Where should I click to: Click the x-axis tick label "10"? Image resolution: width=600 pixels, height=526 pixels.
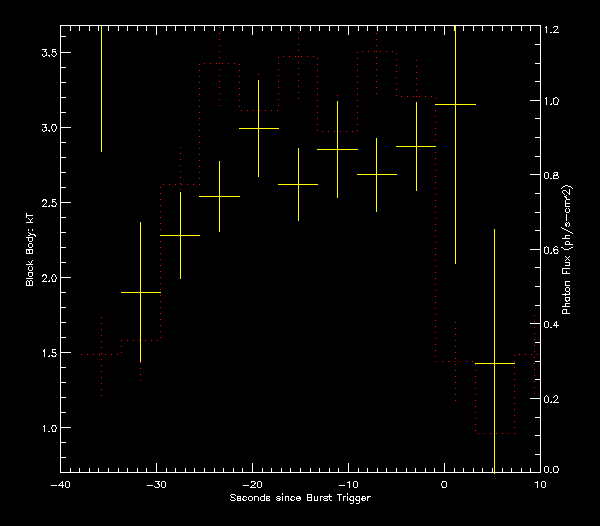tap(540, 483)
